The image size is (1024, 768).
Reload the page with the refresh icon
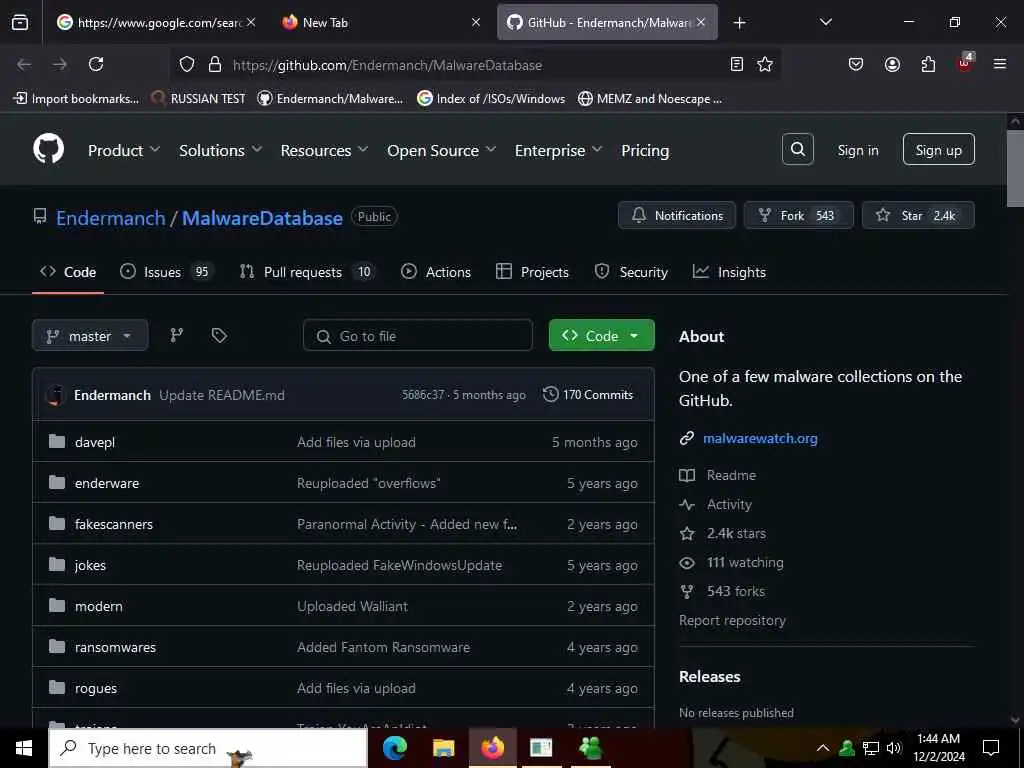pos(96,64)
